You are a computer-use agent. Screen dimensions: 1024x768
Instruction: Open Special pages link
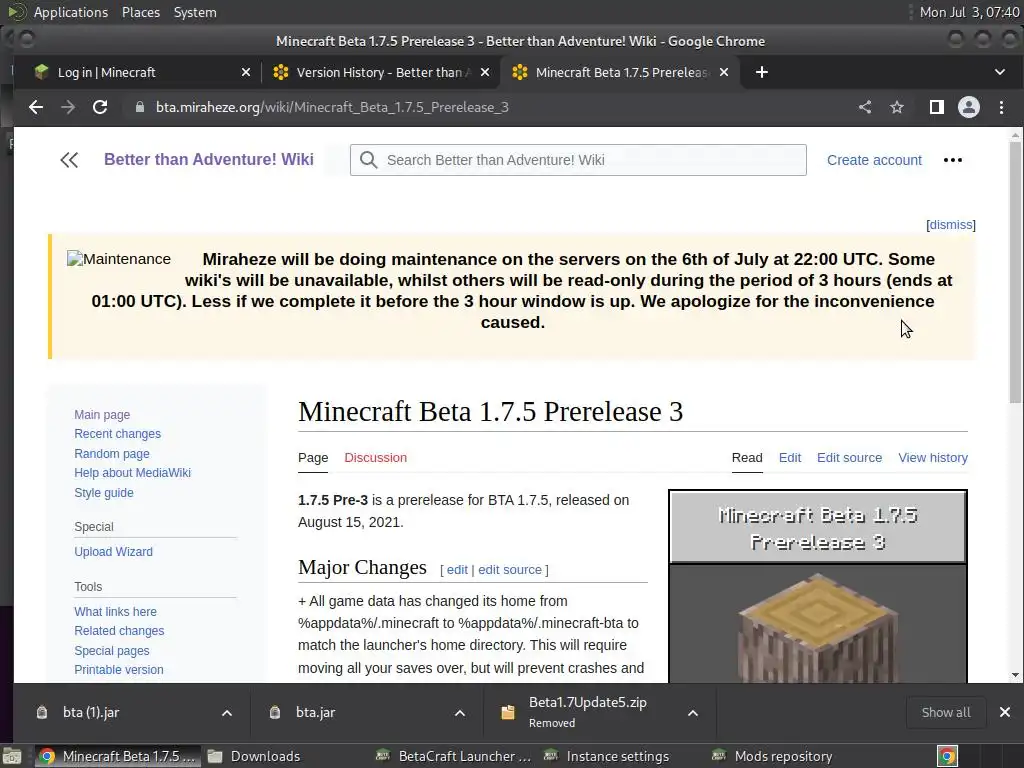point(112,650)
